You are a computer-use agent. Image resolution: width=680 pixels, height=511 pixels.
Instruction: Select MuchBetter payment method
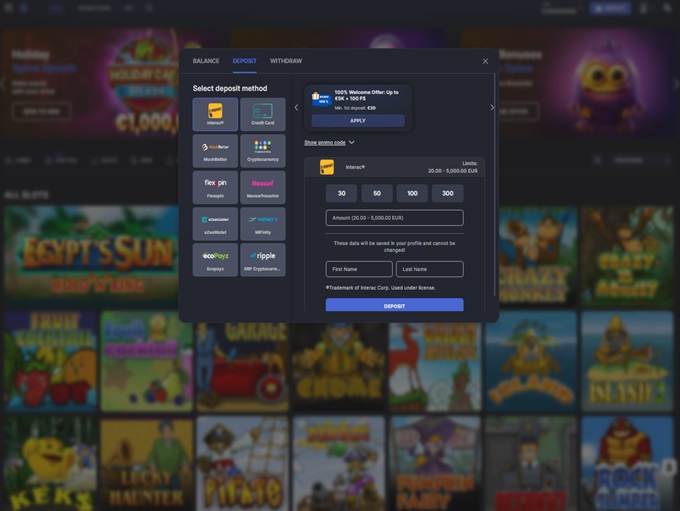click(x=215, y=150)
